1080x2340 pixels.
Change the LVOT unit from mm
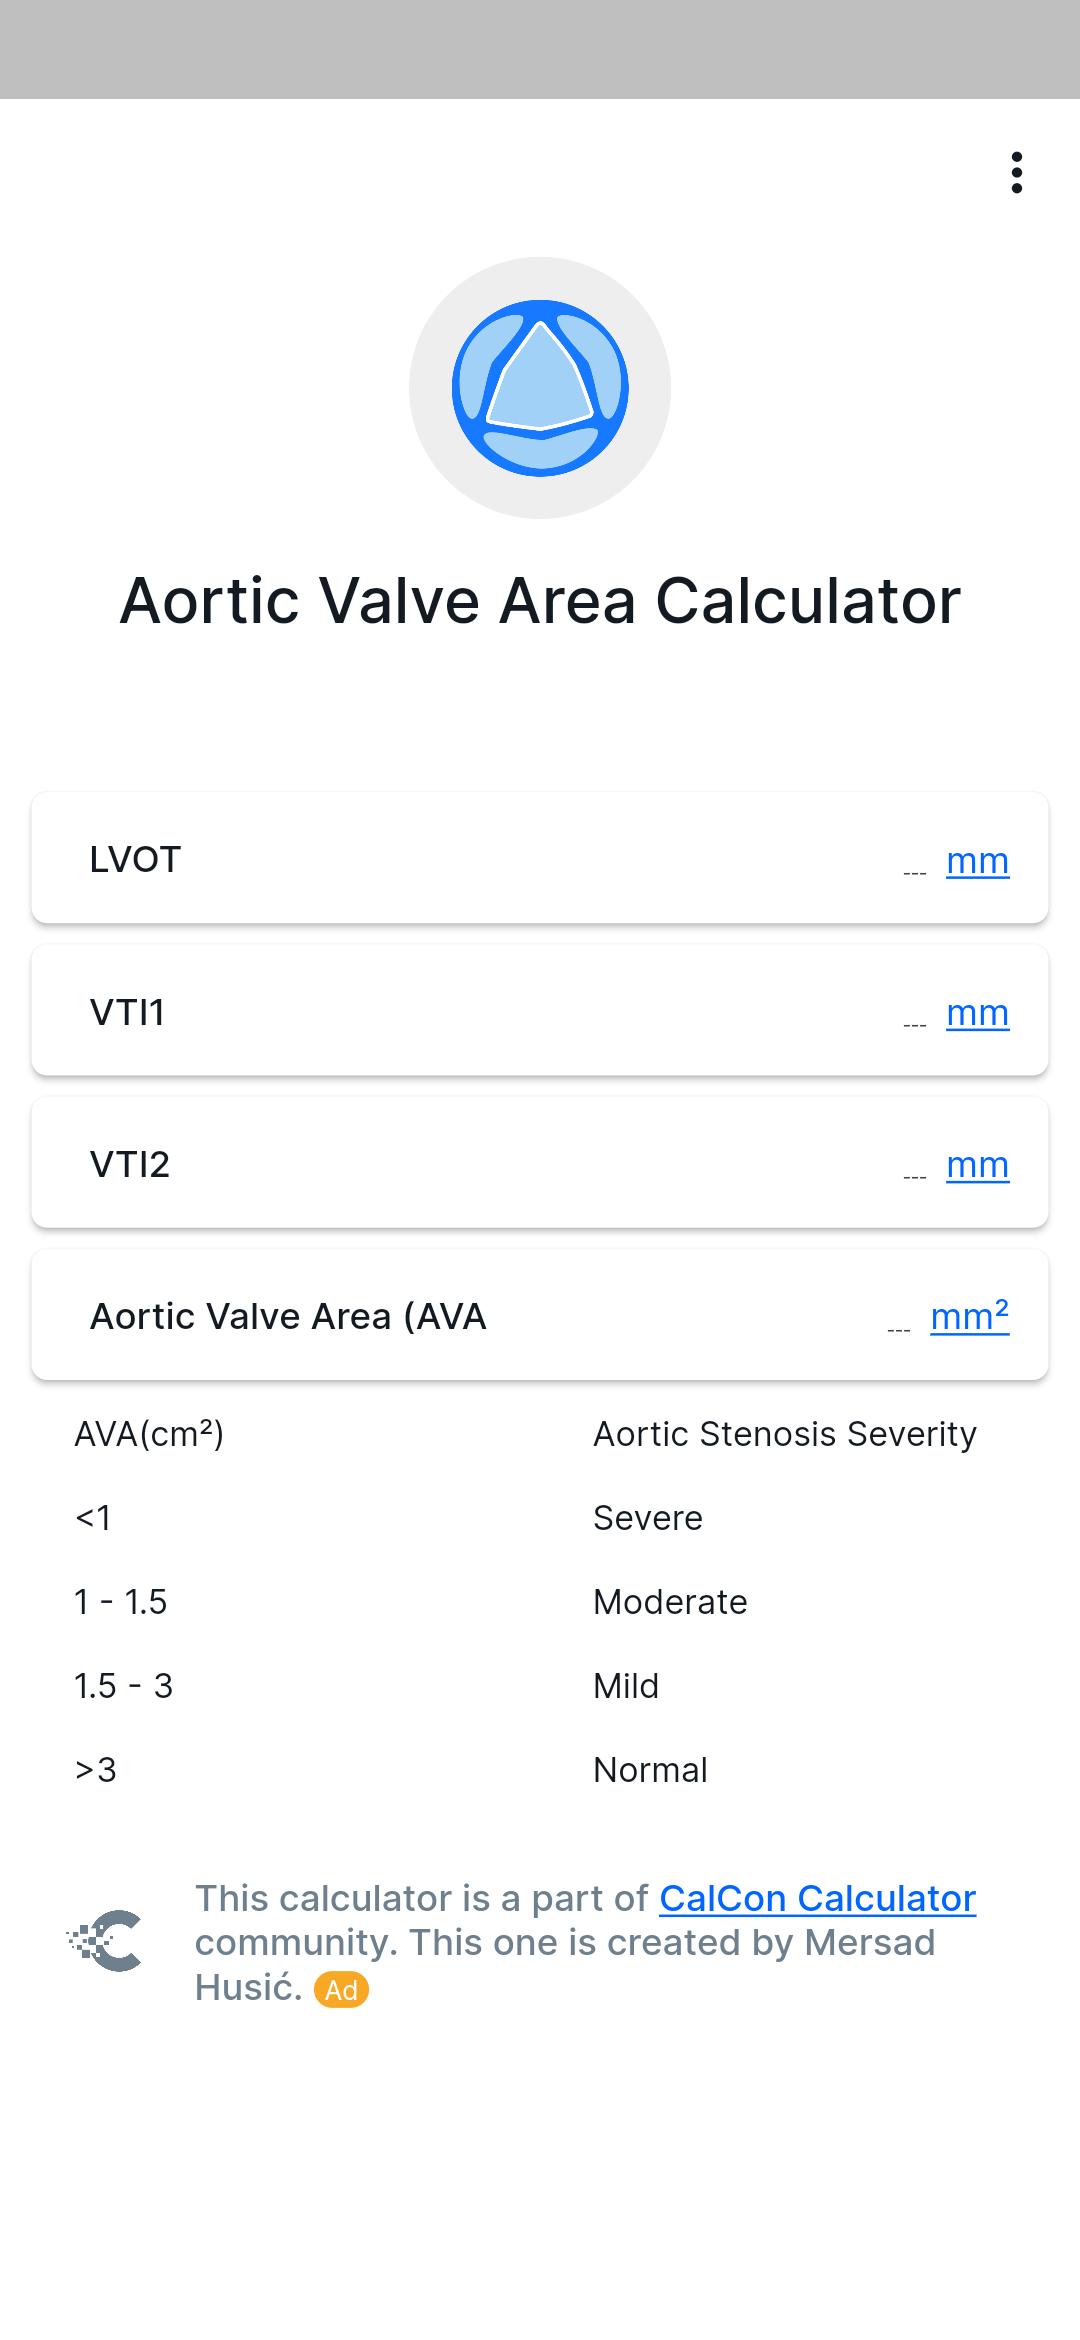click(977, 860)
